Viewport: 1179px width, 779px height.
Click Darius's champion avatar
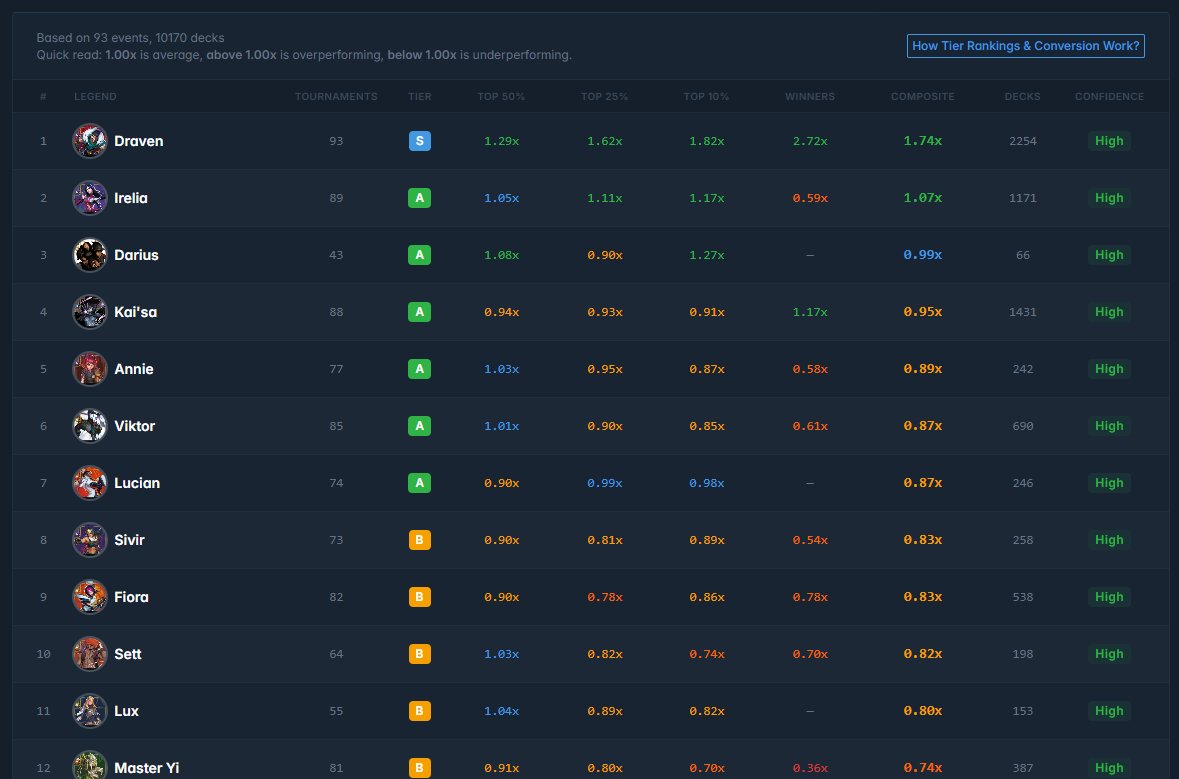[x=89, y=255]
